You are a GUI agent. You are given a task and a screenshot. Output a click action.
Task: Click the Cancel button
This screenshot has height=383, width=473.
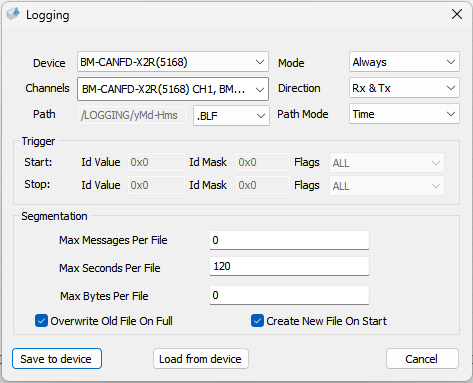click(422, 359)
